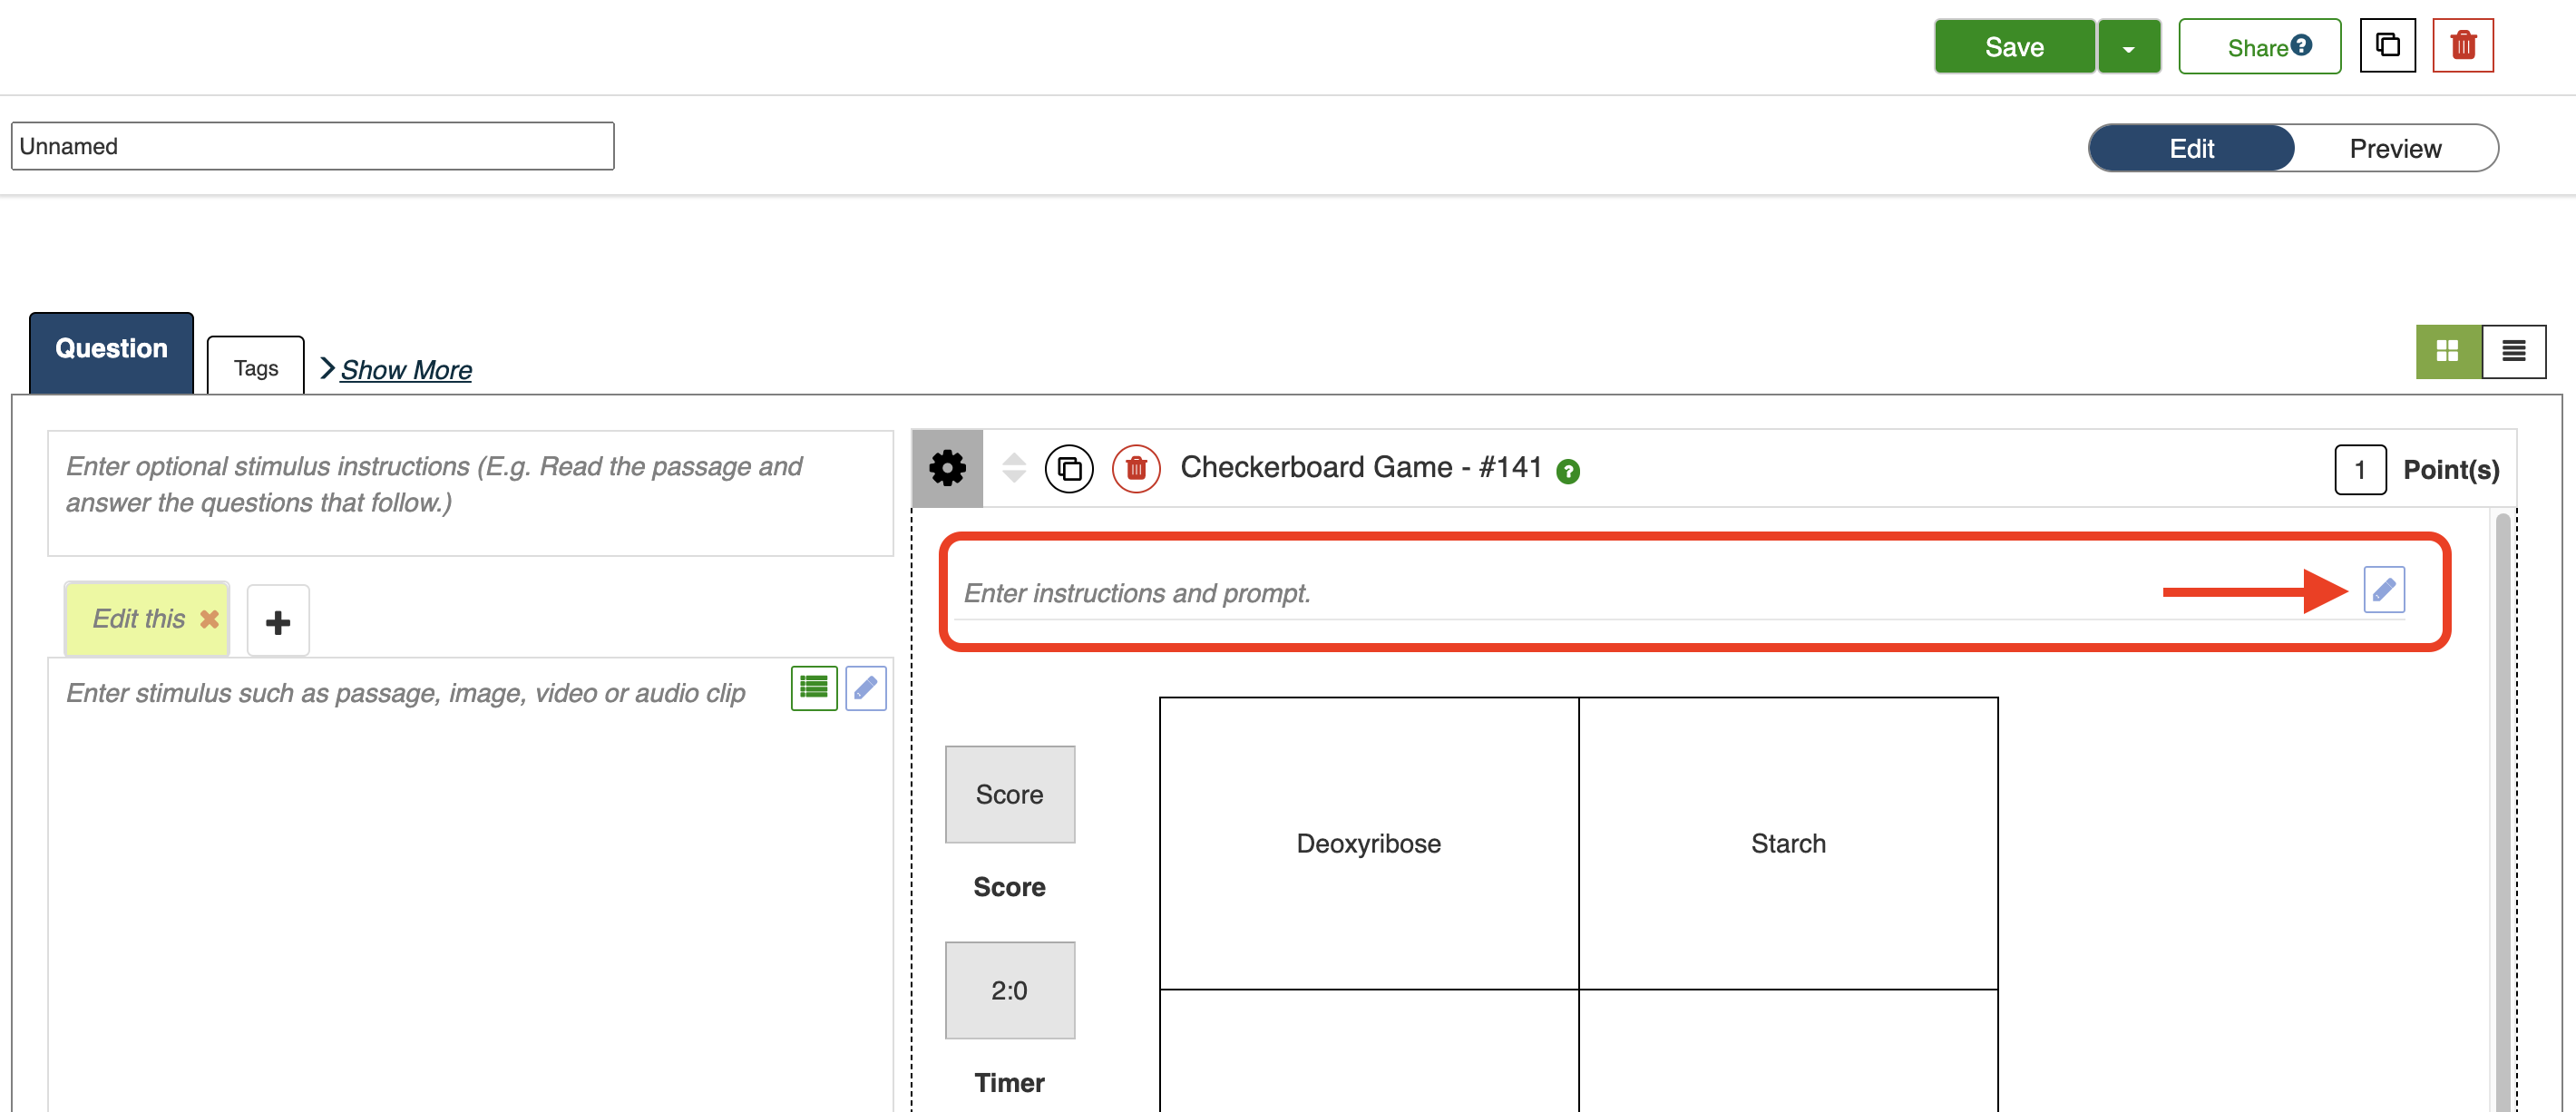The width and height of the screenshot is (2576, 1112).
Task: Click the red trash icon at top
Action: pyautogui.click(x=2462, y=46)
